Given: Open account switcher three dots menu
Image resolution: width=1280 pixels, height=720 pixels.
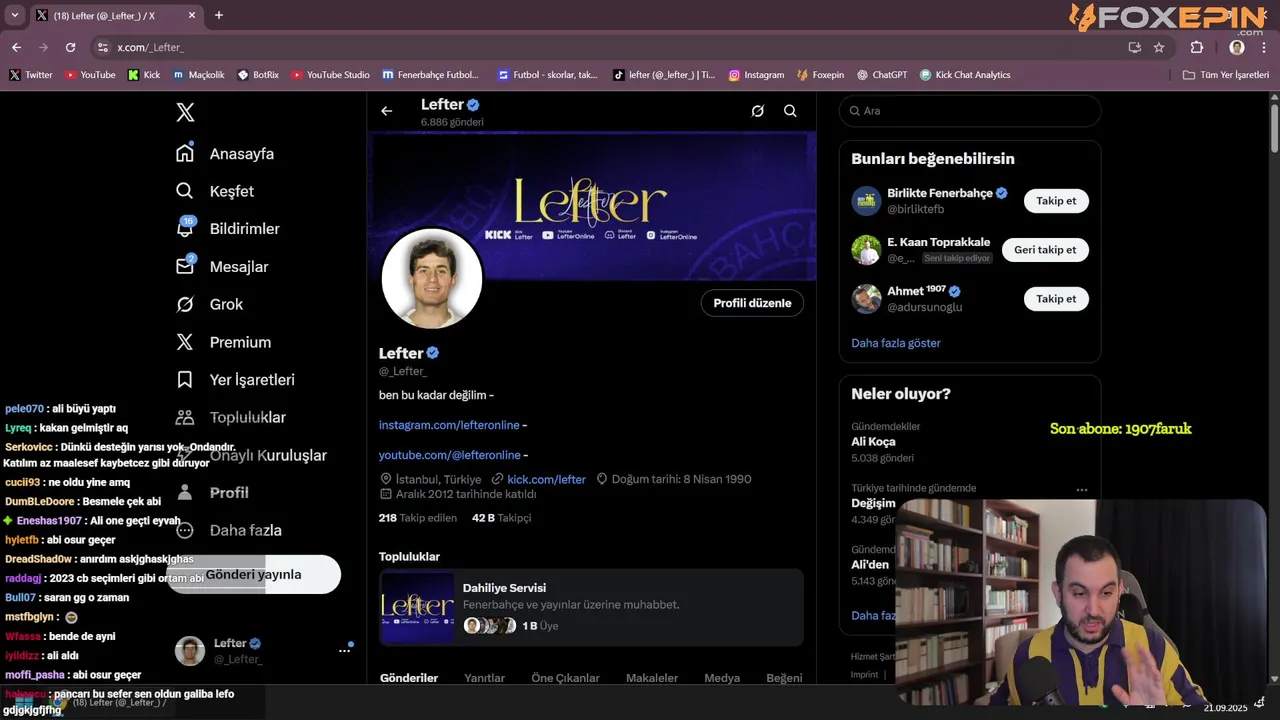Looking at the screenshot, I should point(344,650).
